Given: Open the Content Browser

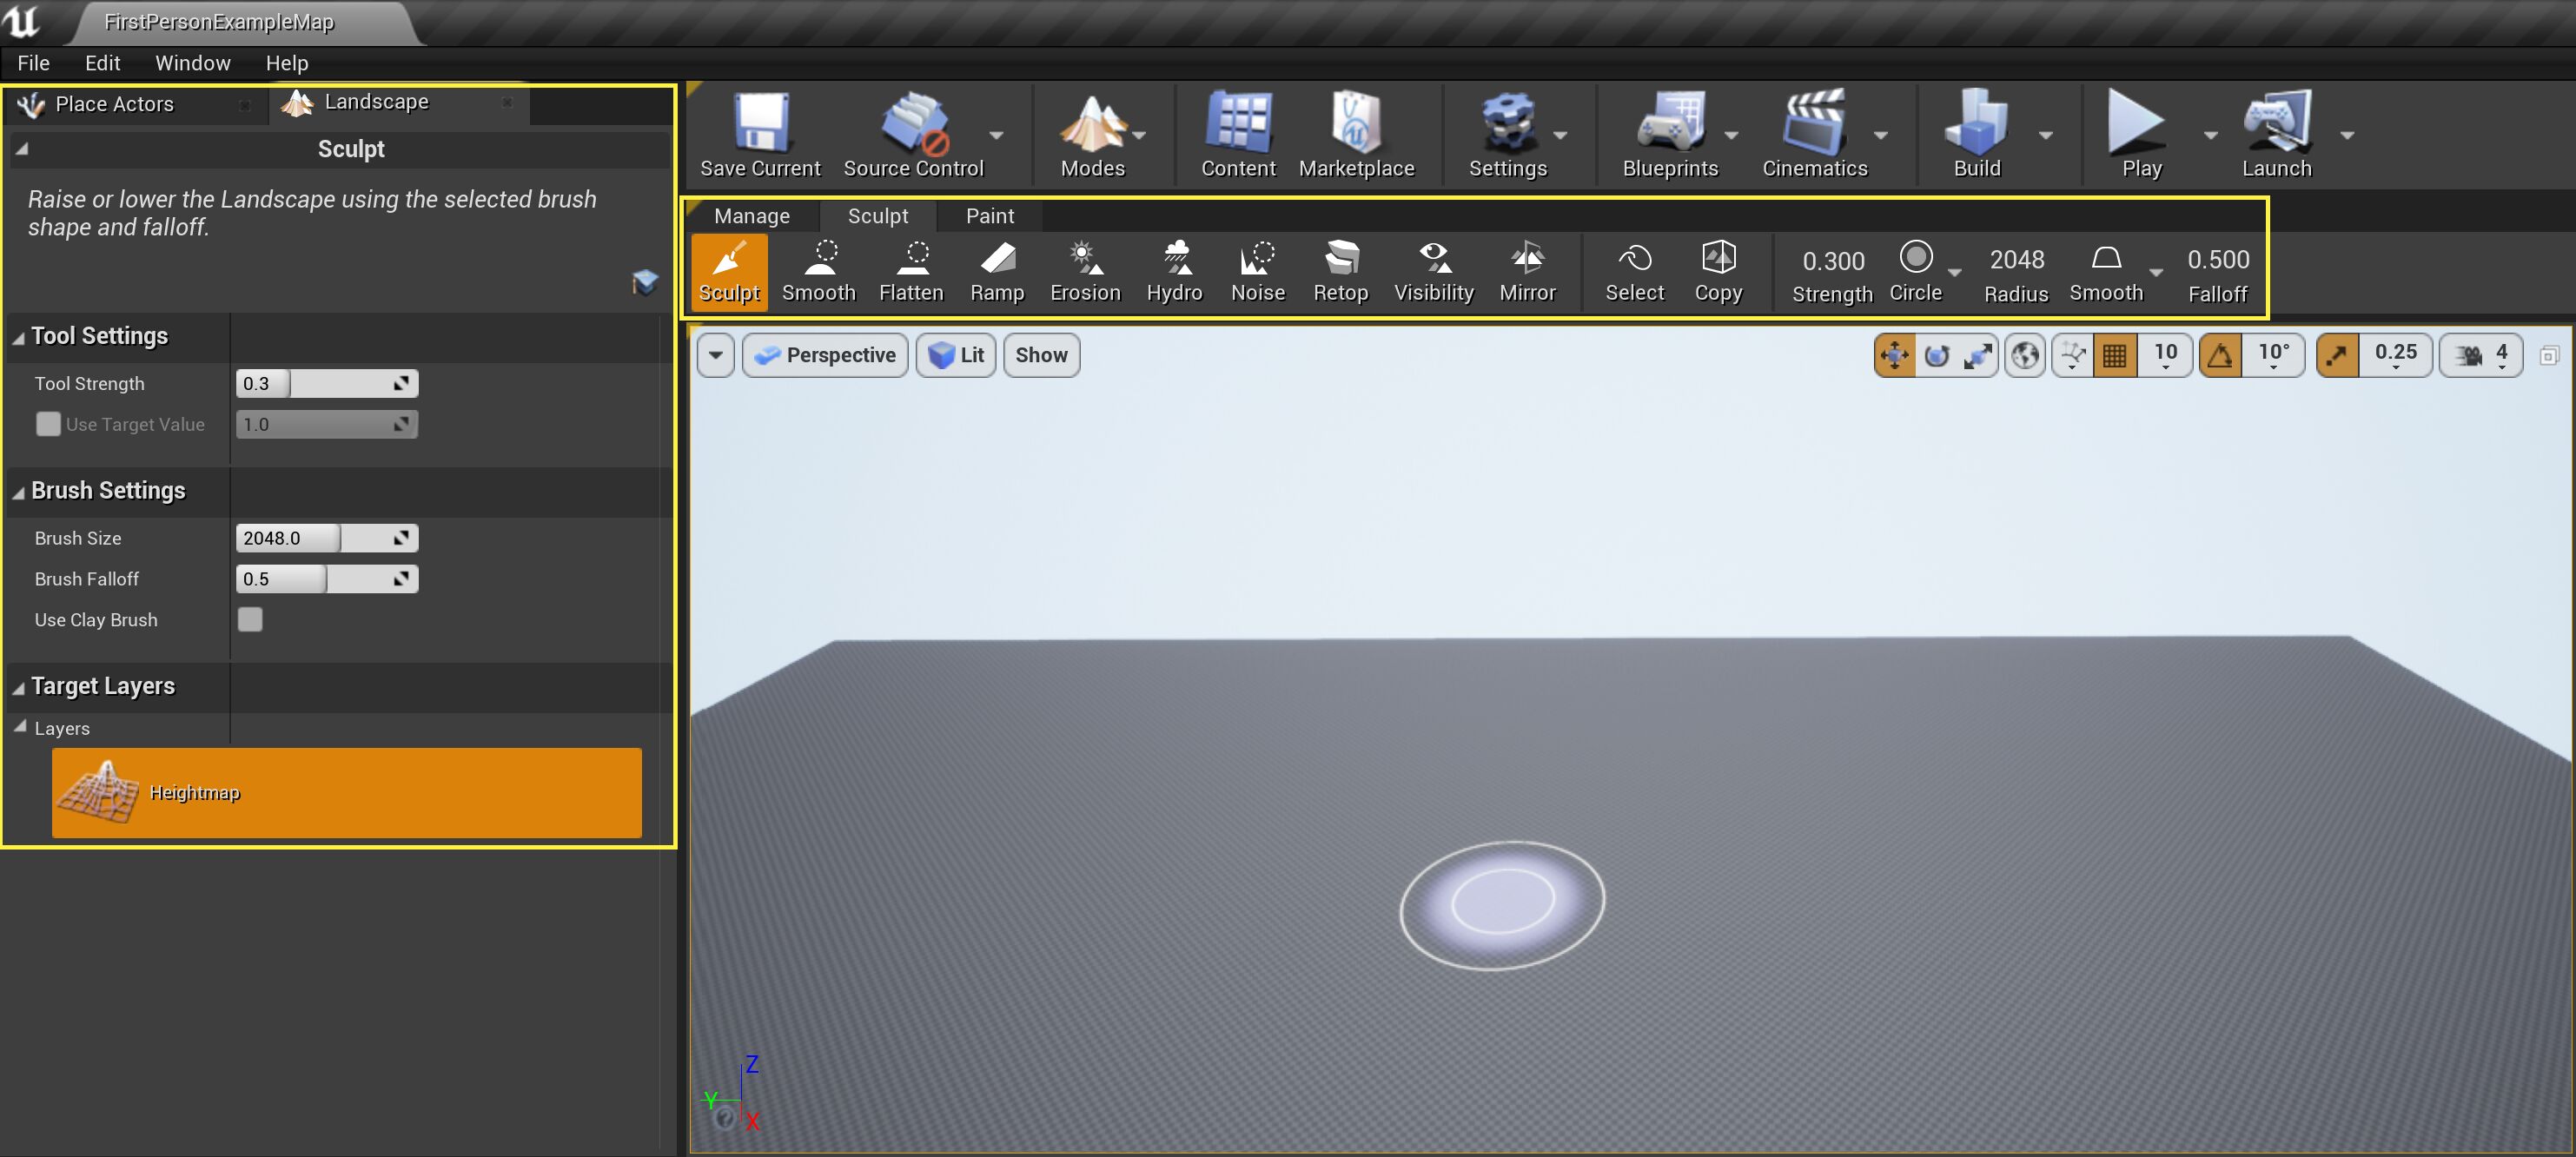Looking at the screenshot, I should click(1237, 133).
